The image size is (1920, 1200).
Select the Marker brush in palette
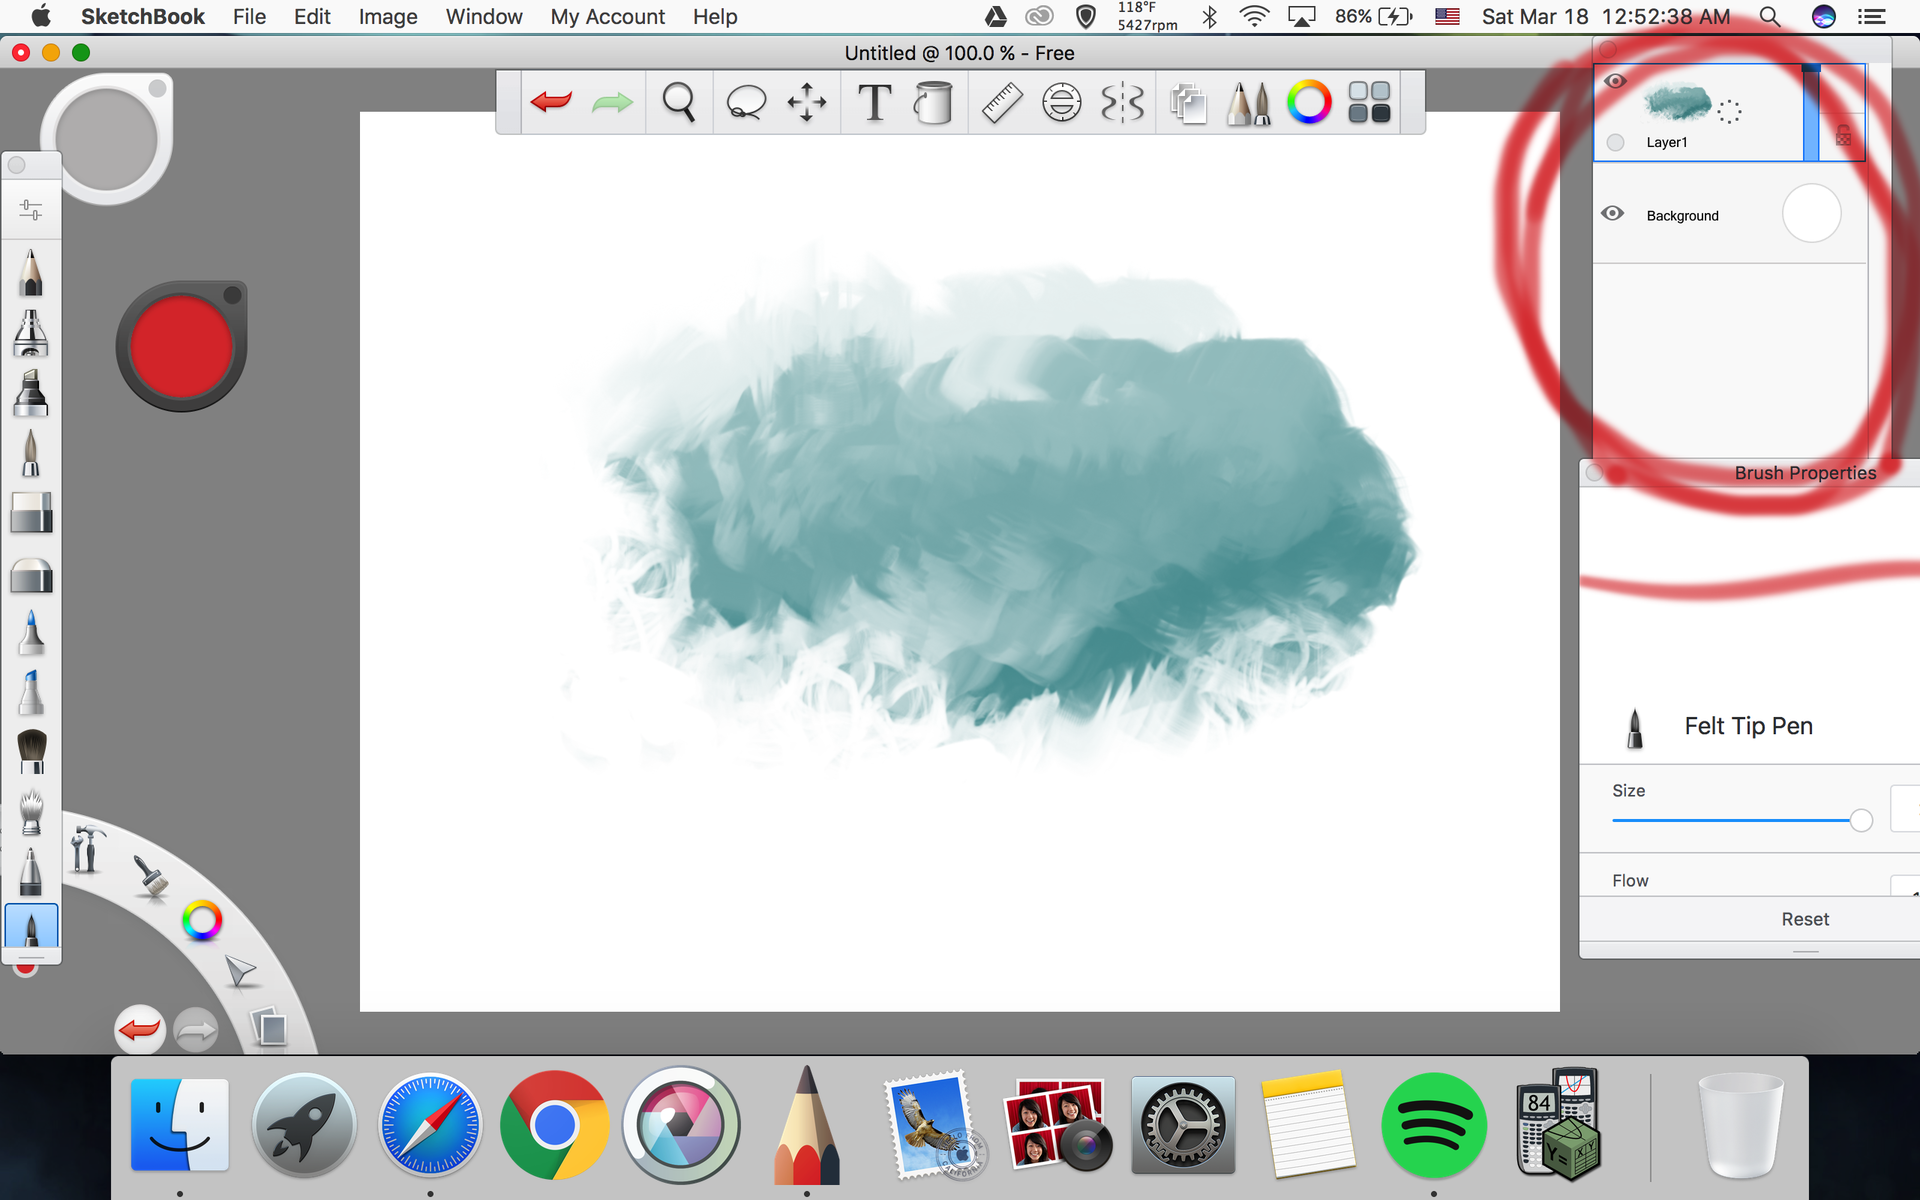[31, 393]
